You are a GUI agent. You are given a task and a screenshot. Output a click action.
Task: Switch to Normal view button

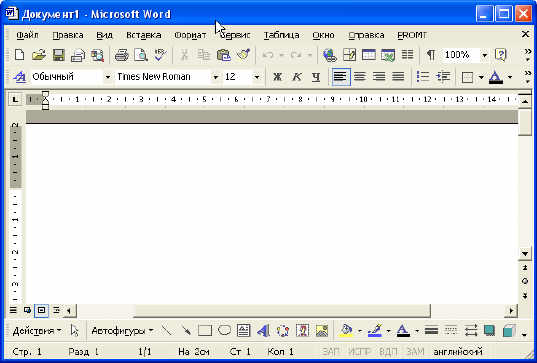(13, 310)
